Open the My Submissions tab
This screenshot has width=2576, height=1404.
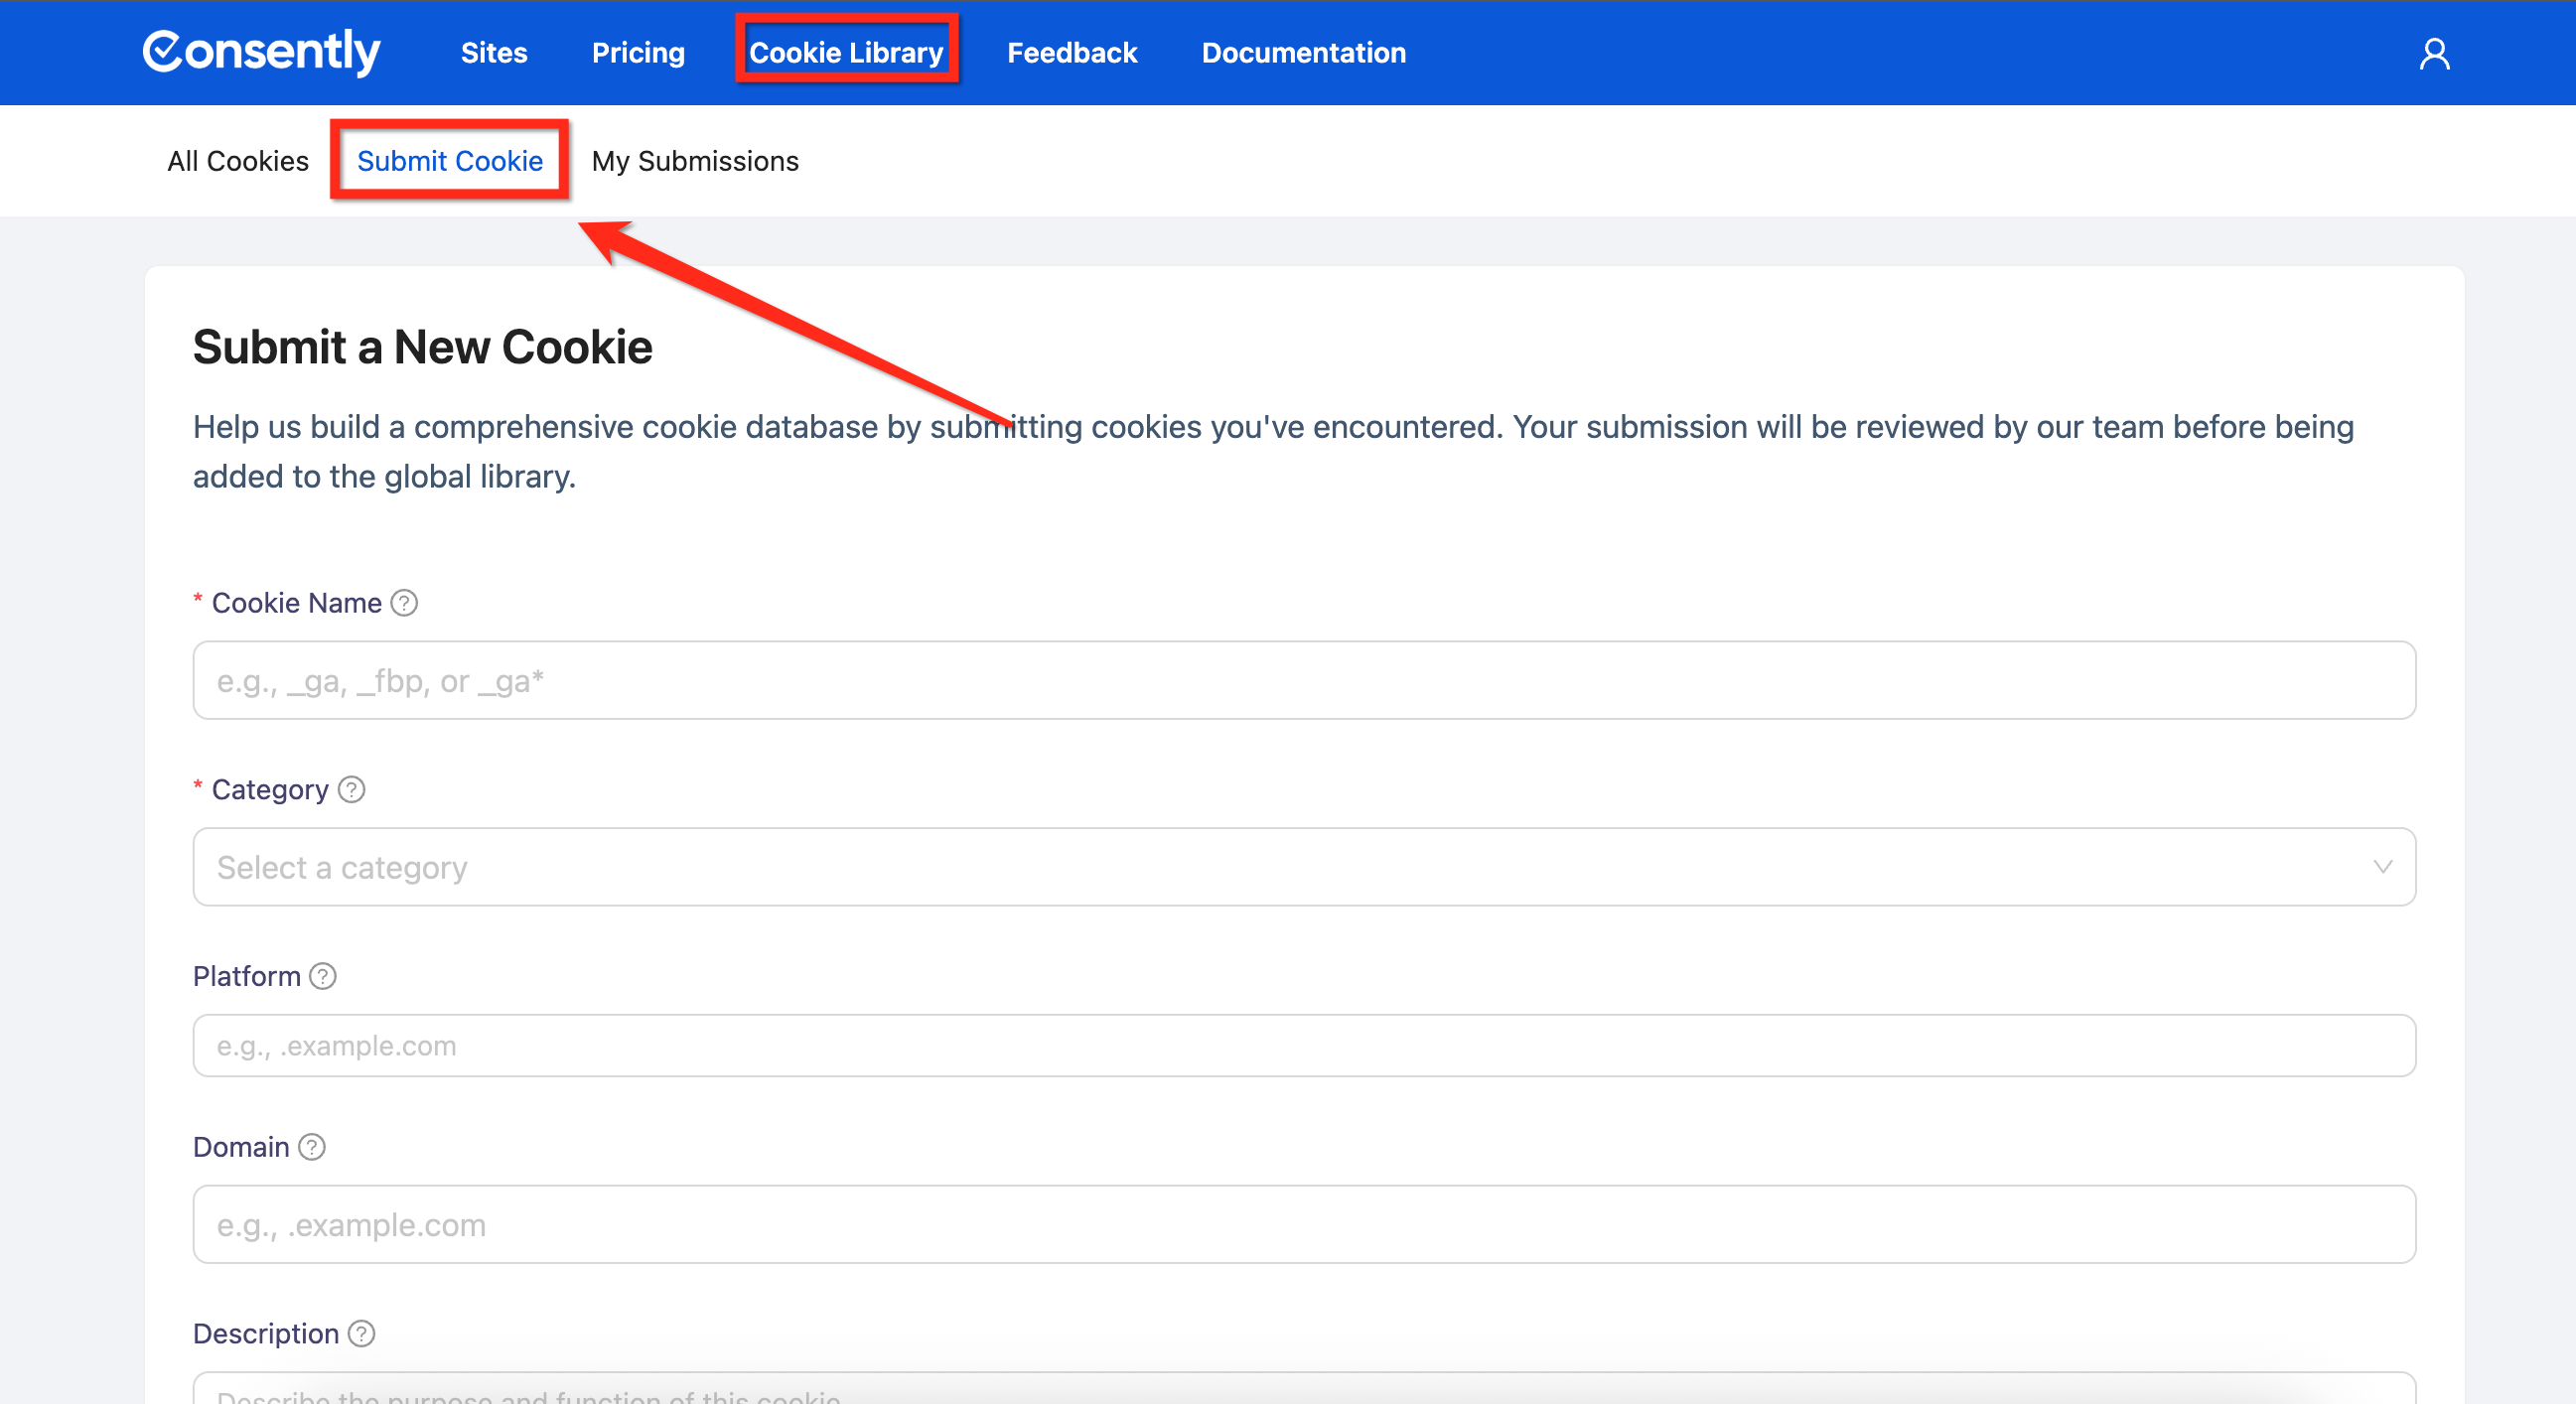[695, 161]
